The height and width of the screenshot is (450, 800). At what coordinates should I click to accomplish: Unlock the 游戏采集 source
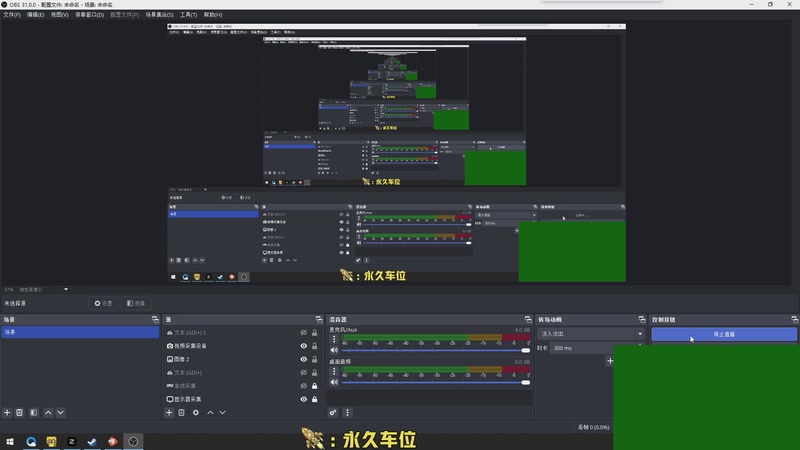coord(314,386)
